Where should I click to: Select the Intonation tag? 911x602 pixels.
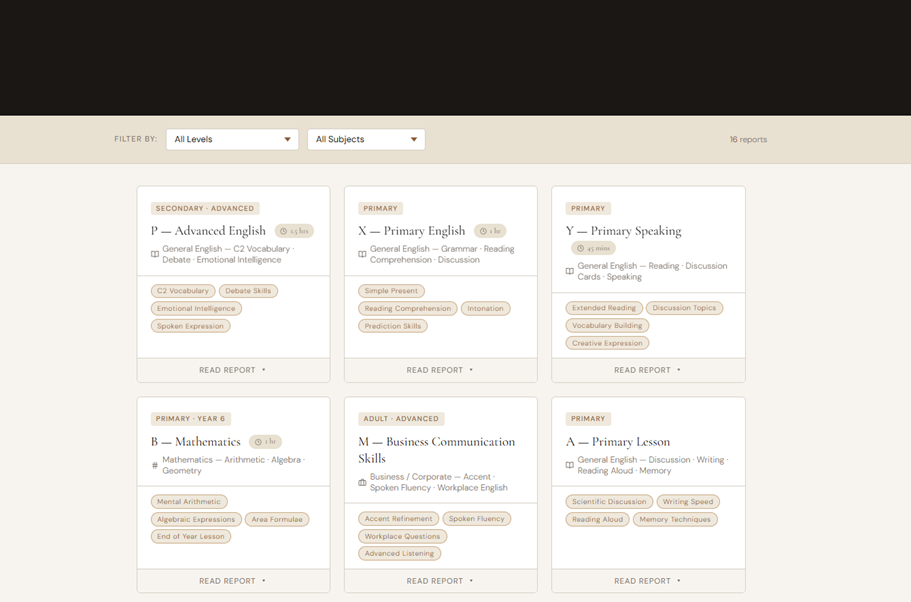coord(486,309)
